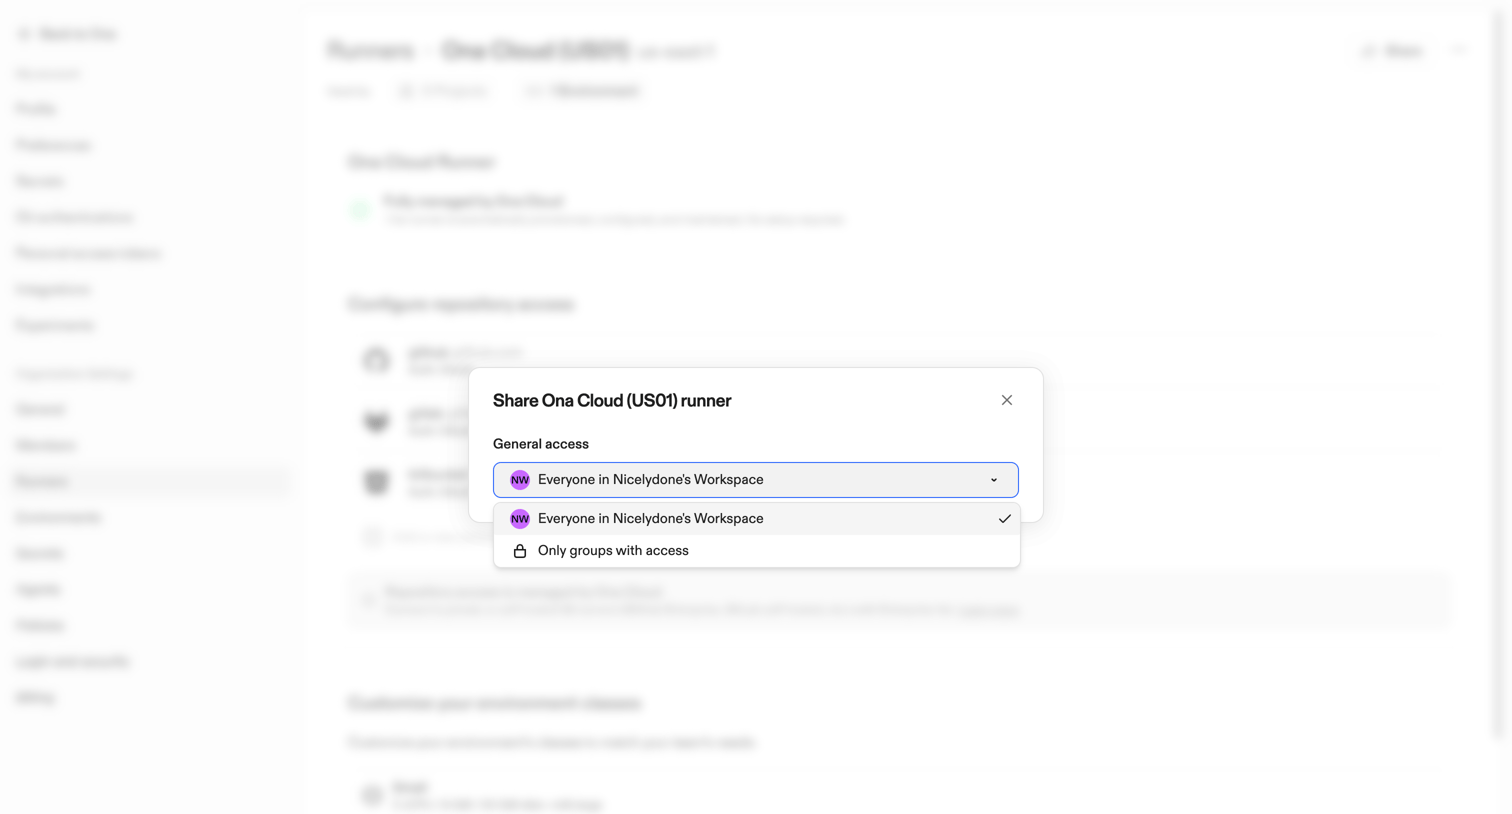Click the Share Ona Cloud (US01) runner title
The height and width of the screenshot is (814, 1512).
point(612,400)
